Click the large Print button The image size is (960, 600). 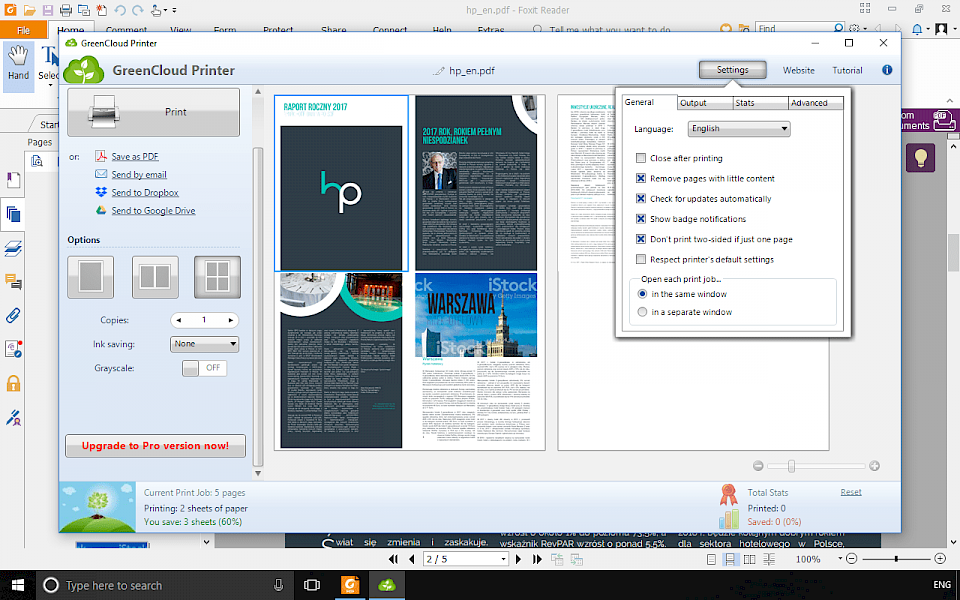154,112
